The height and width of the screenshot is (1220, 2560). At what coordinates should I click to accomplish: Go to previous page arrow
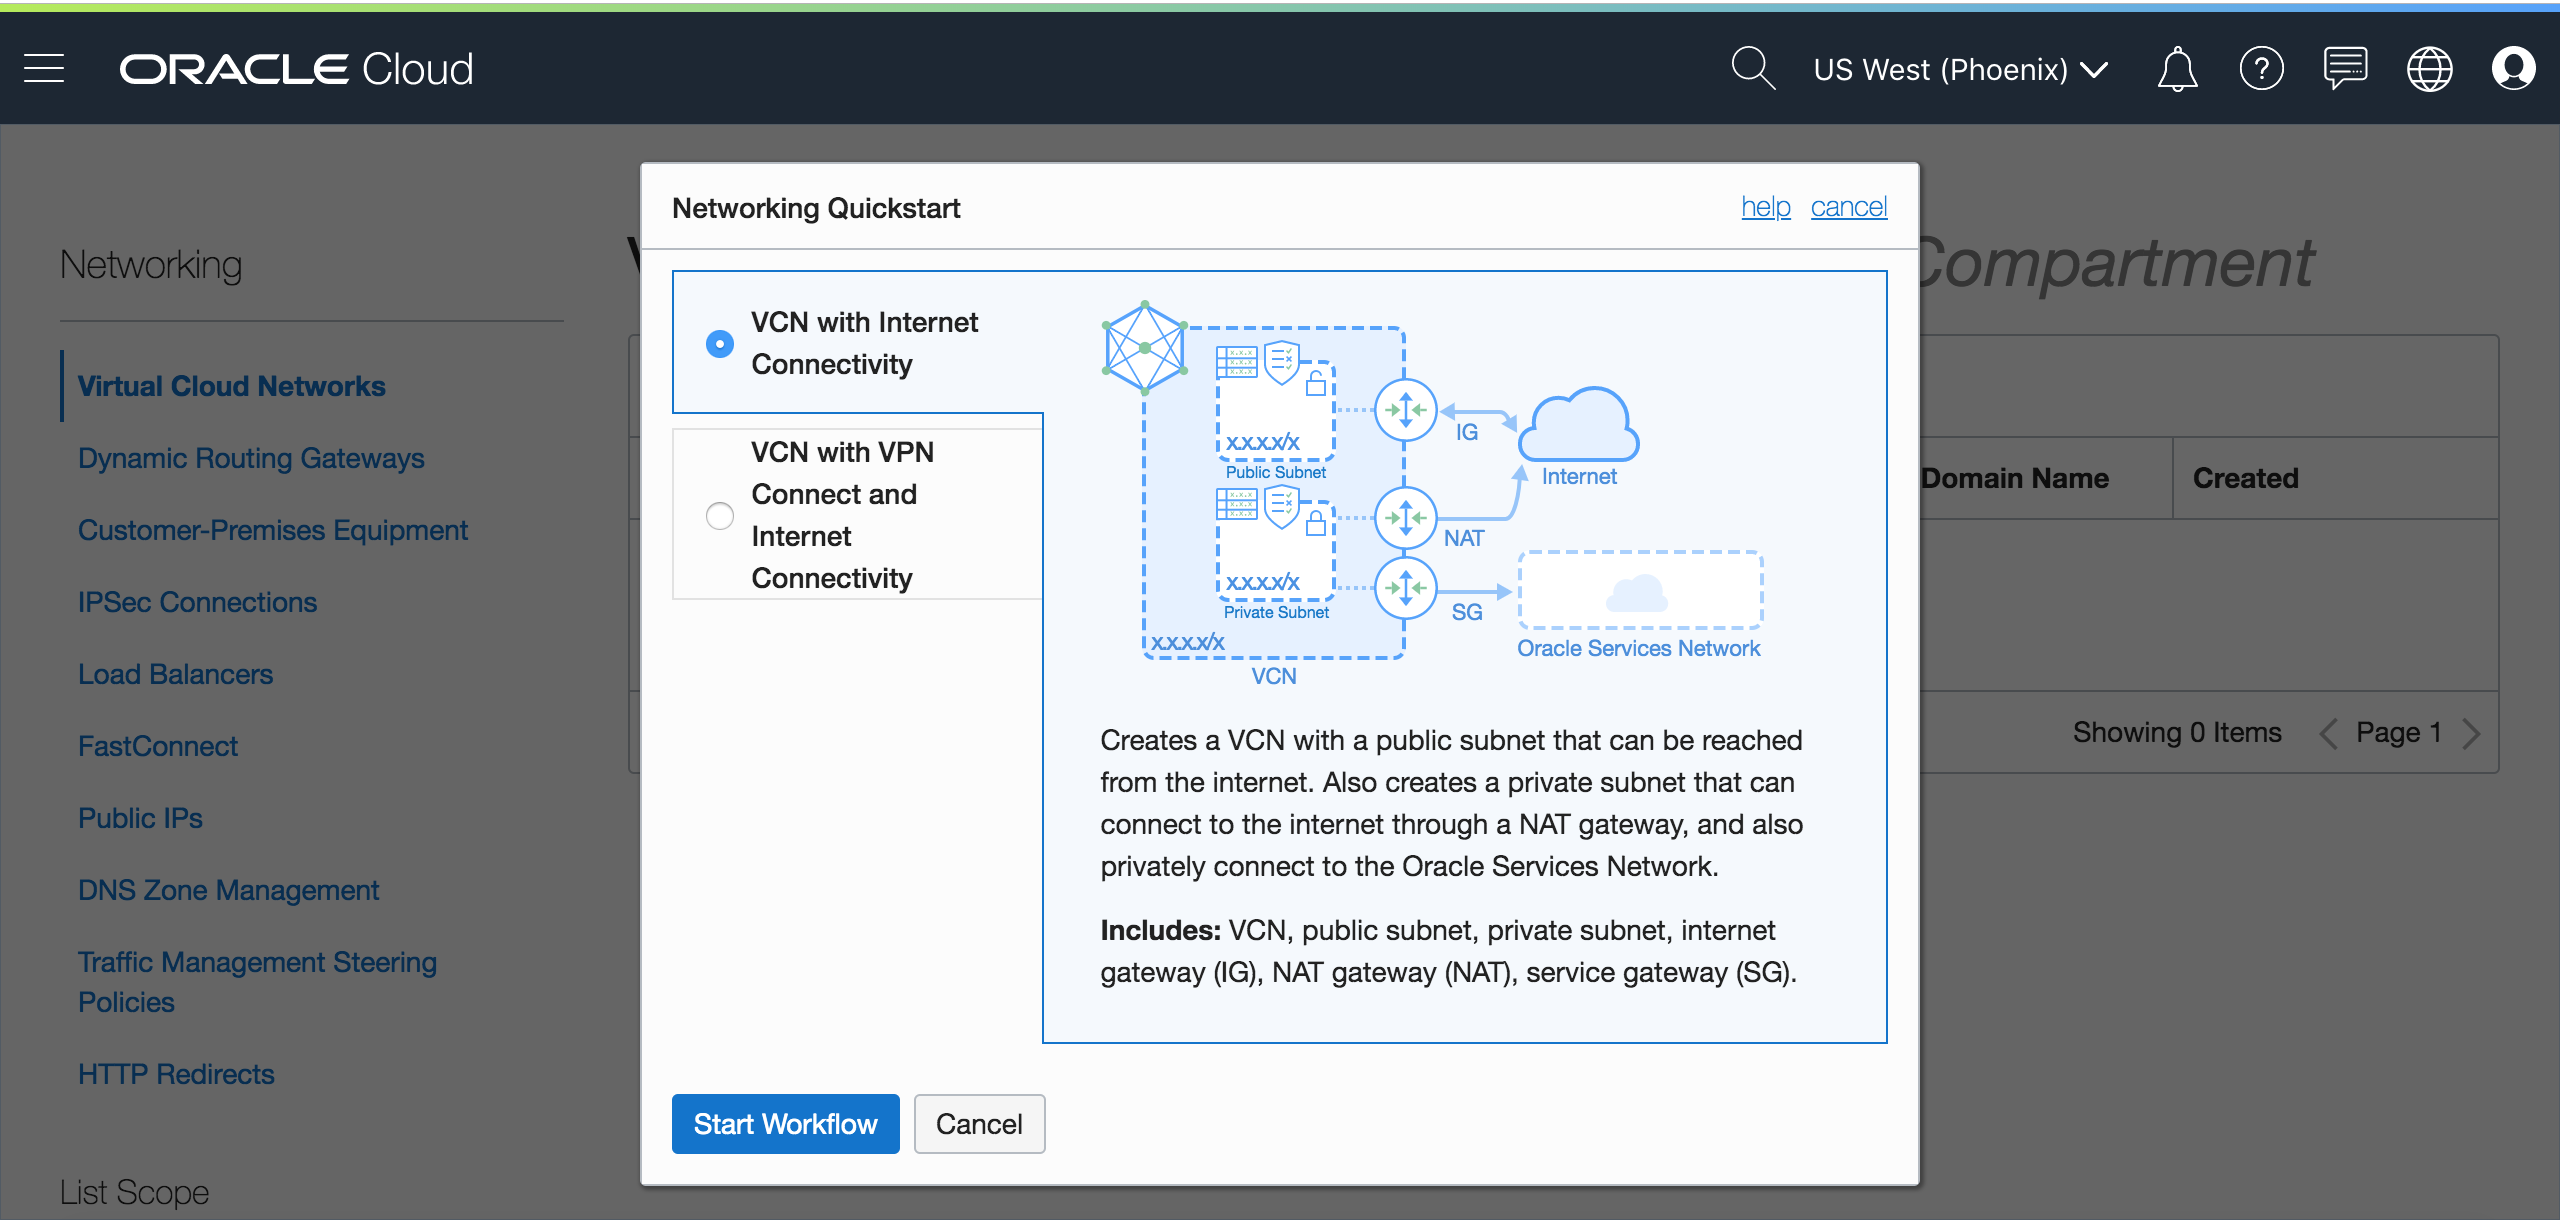[x=2329, y=733]
